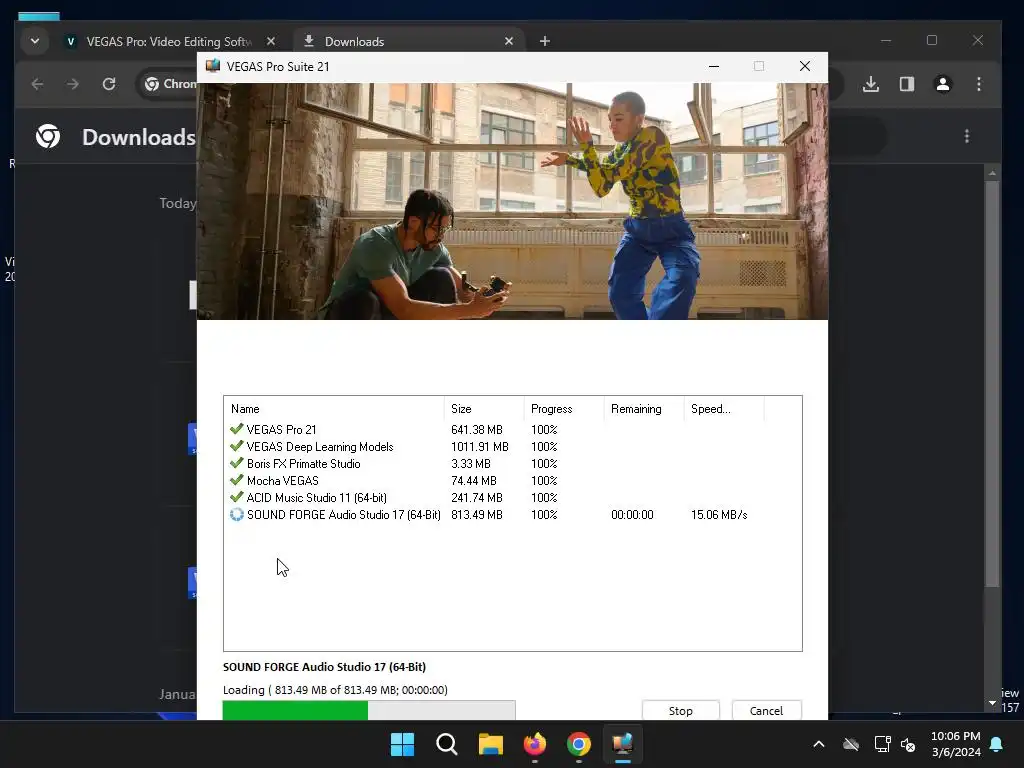The height and width of the screenshot is (768, 1024).
Task: Click the checkmark beside Boris FX Primatte Studio
Action: tap(236, 463)
